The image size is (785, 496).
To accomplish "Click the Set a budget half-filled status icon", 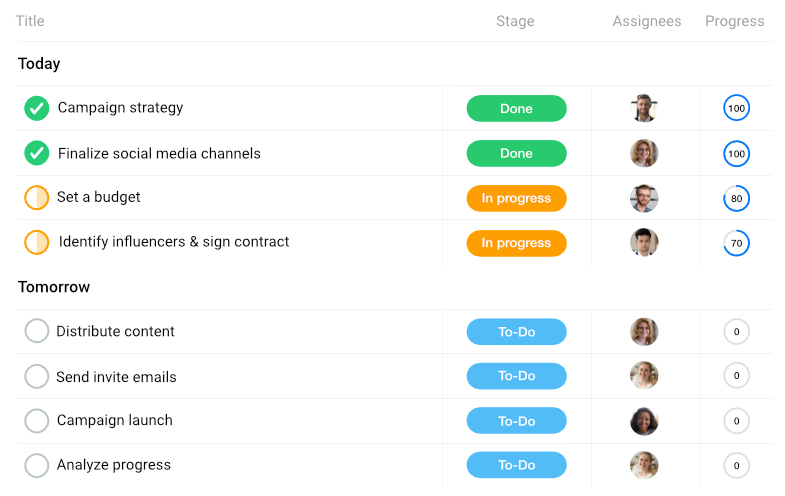I will tap(37, 198).
